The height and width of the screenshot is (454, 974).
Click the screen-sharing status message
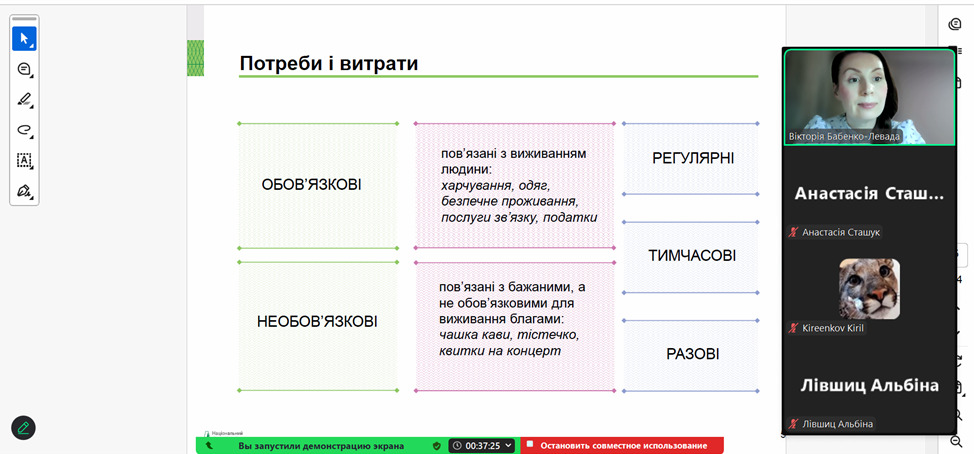pyautogui.click(x=320, y=446)
